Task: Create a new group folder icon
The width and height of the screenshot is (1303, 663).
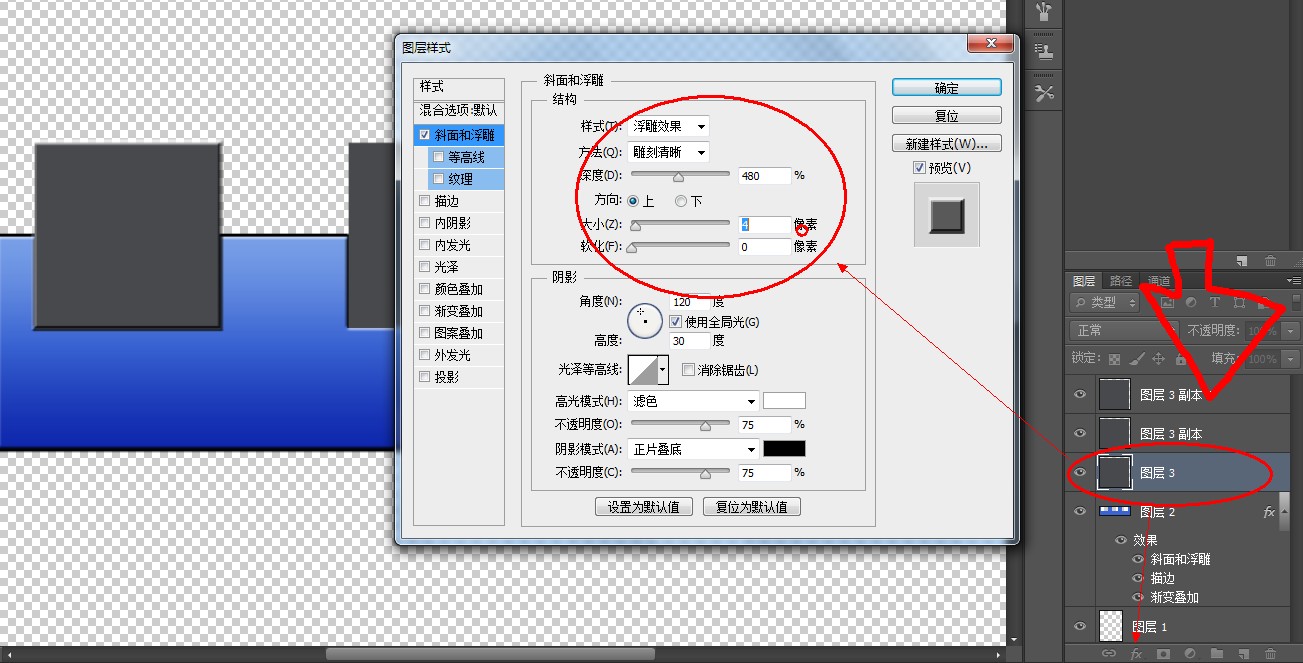Action: tap(1217, 653)
